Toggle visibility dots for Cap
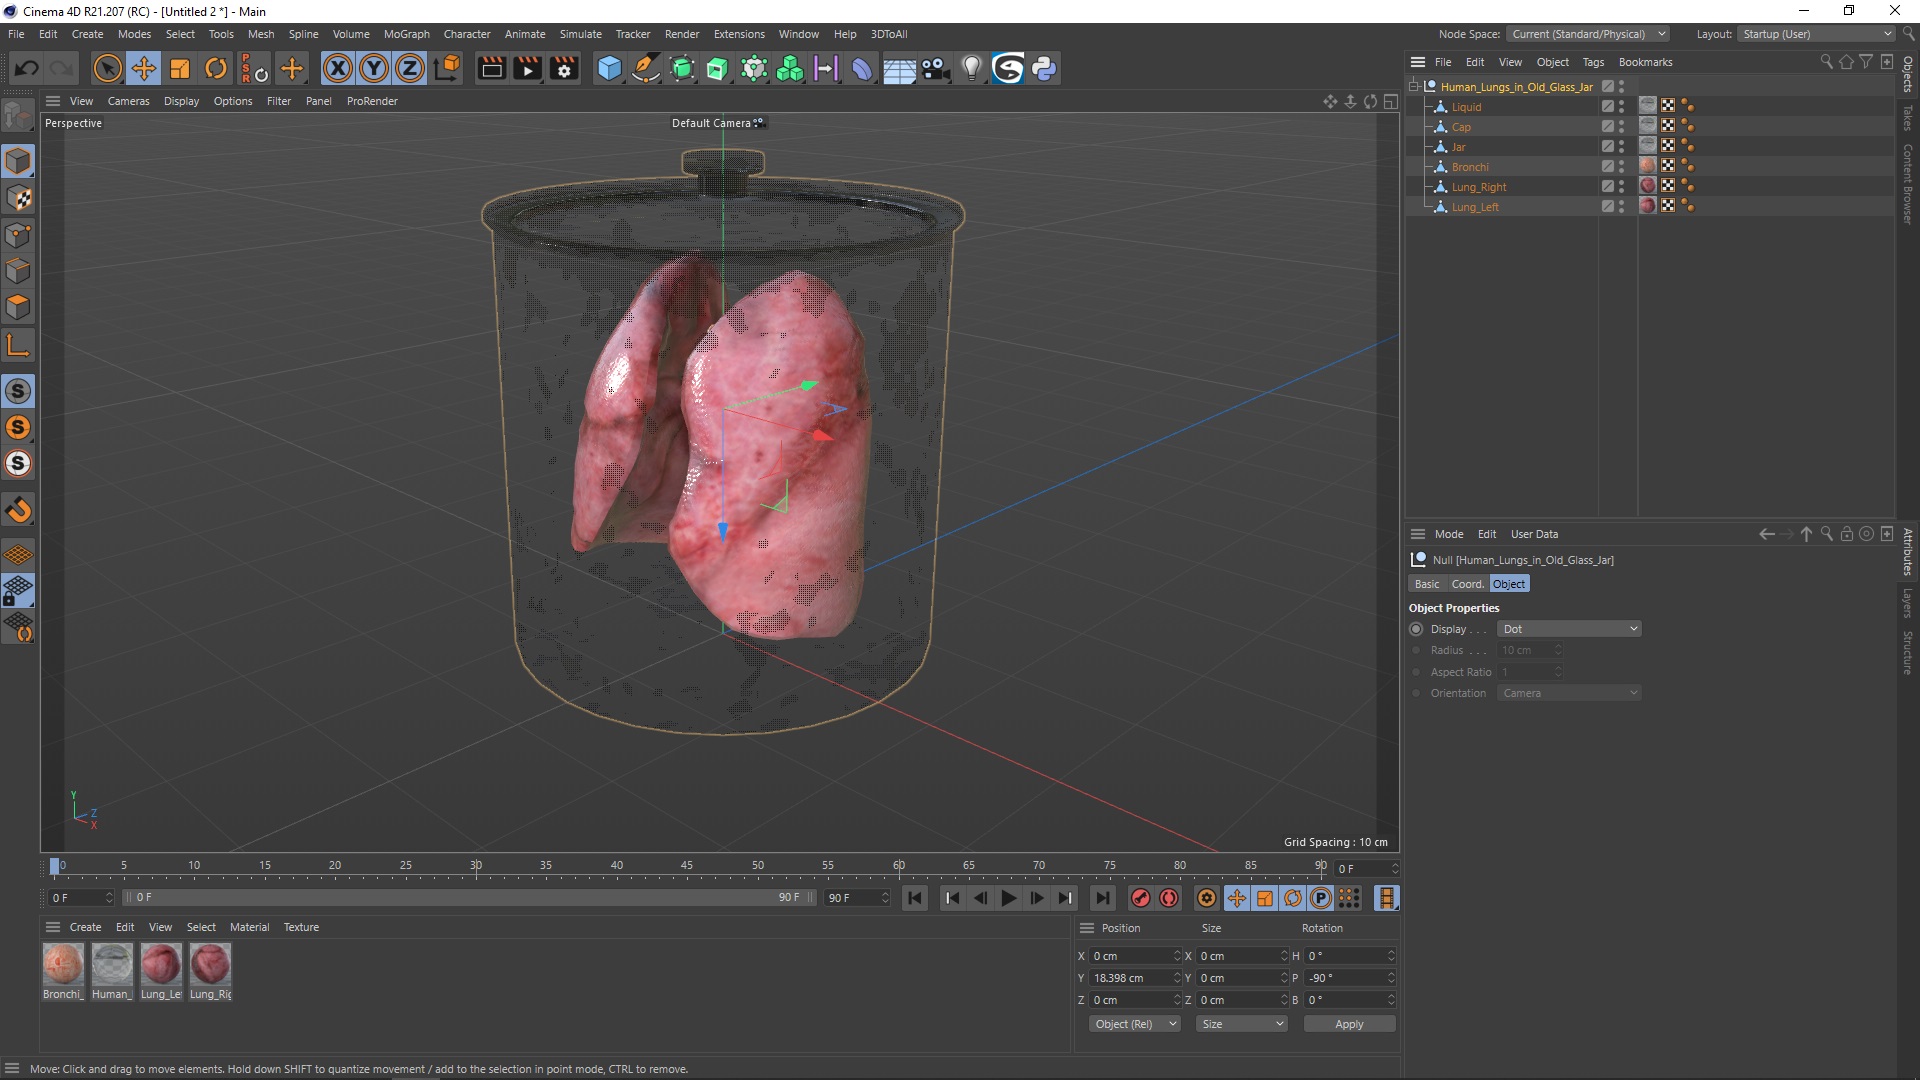 [x=1622, y=127]
